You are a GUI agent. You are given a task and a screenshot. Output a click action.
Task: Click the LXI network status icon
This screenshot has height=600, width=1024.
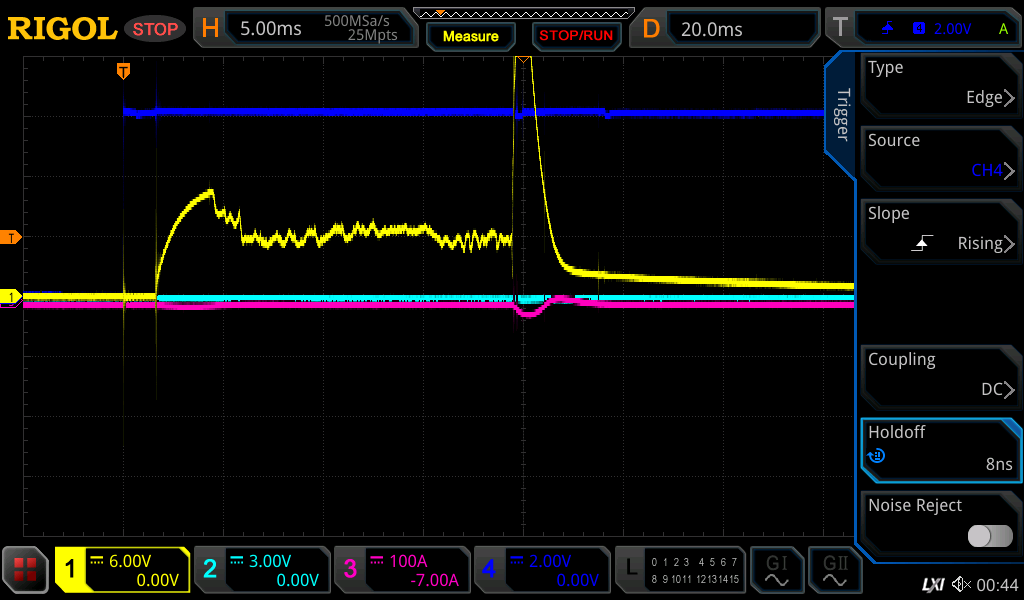pos(933,584)
